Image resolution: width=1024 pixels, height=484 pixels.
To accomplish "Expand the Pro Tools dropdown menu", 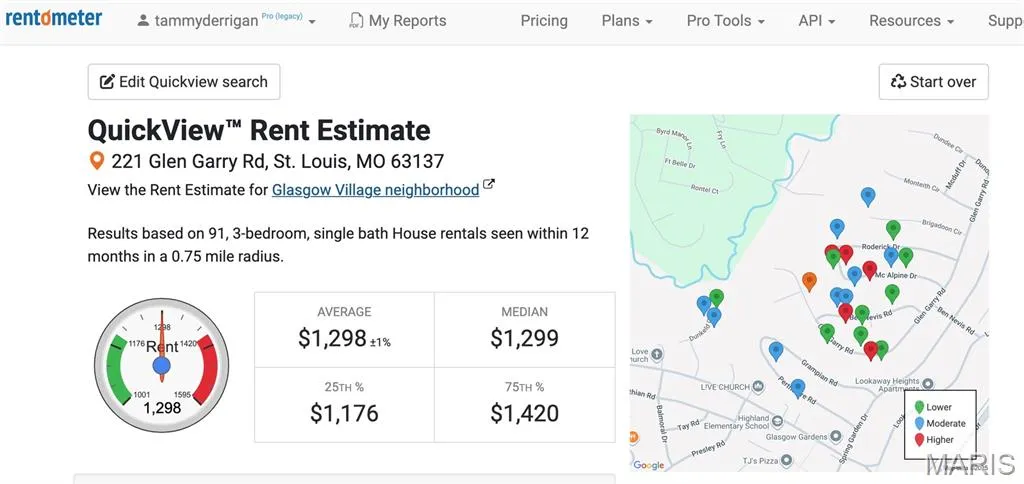I will click(x=726, y=21).
